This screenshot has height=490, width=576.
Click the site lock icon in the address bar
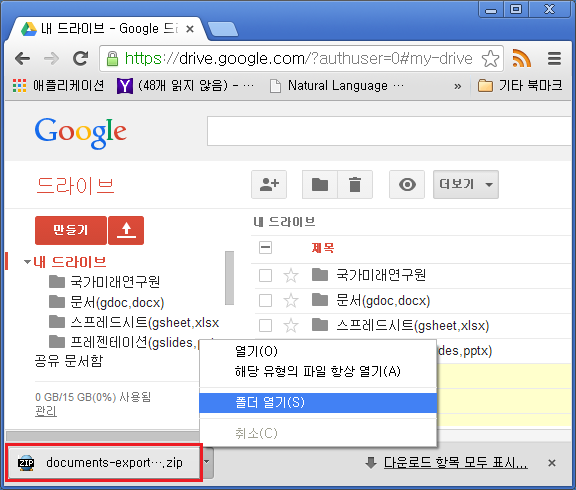pos(112,58)
